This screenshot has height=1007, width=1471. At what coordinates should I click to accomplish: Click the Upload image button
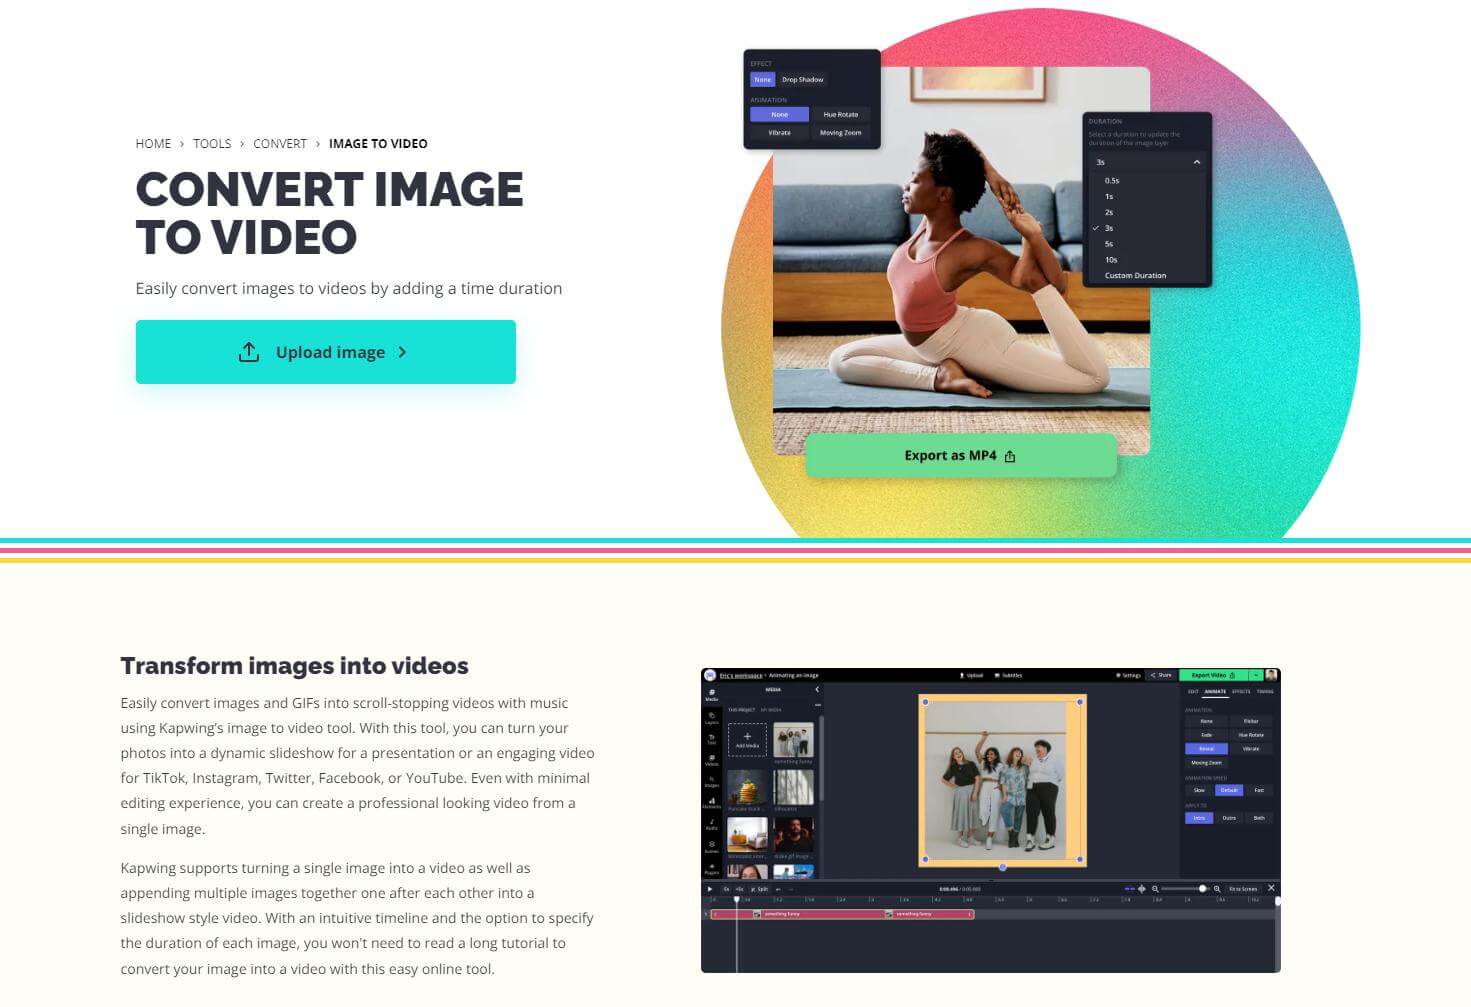[x=326, y=352]
